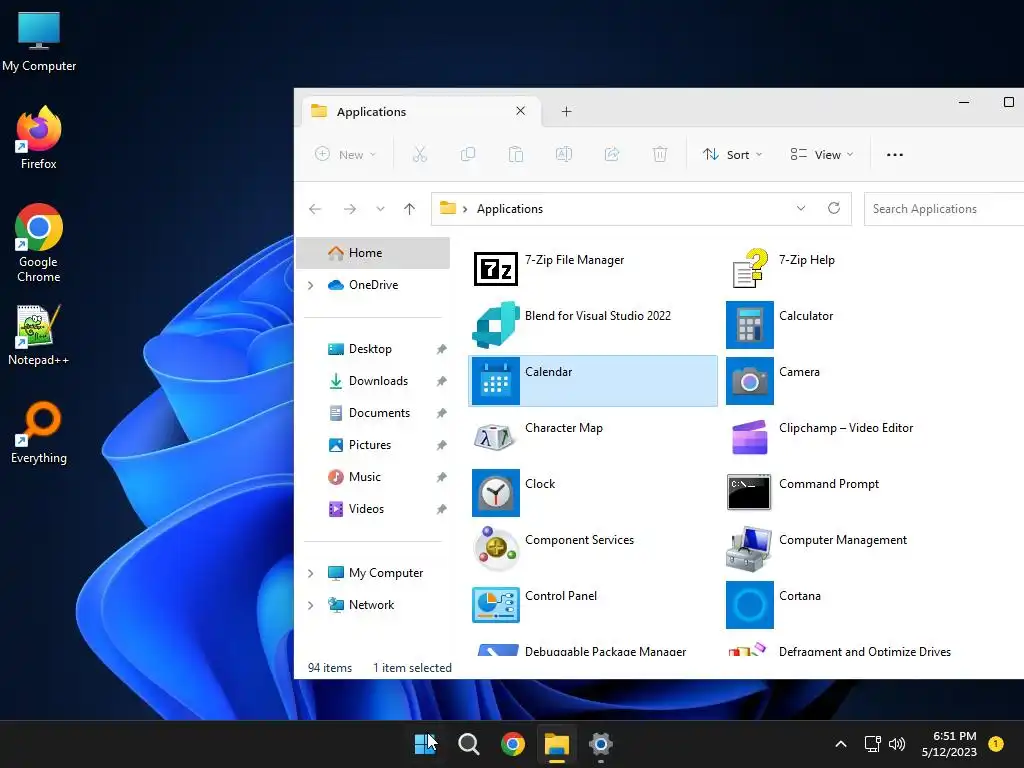Screen dimensions: 1024x768
Task: Select the Applications window tab
Action: click(x=421, y=112)
